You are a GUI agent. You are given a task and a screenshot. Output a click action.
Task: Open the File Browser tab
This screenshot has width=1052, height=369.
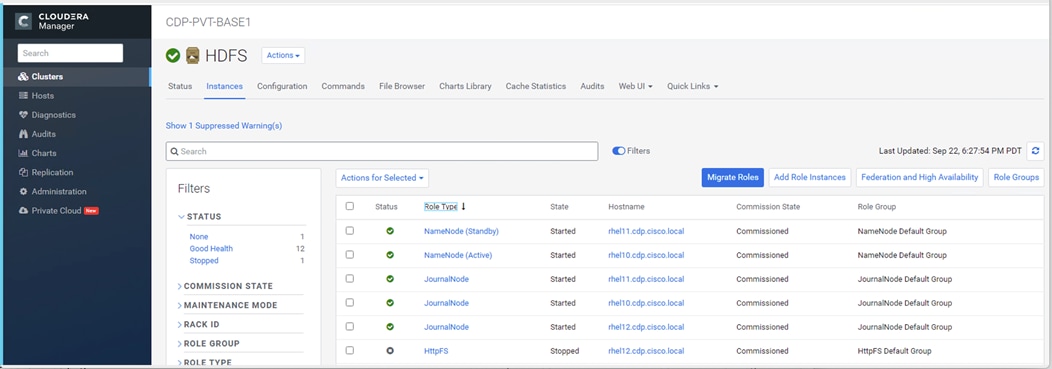(402, 87)
